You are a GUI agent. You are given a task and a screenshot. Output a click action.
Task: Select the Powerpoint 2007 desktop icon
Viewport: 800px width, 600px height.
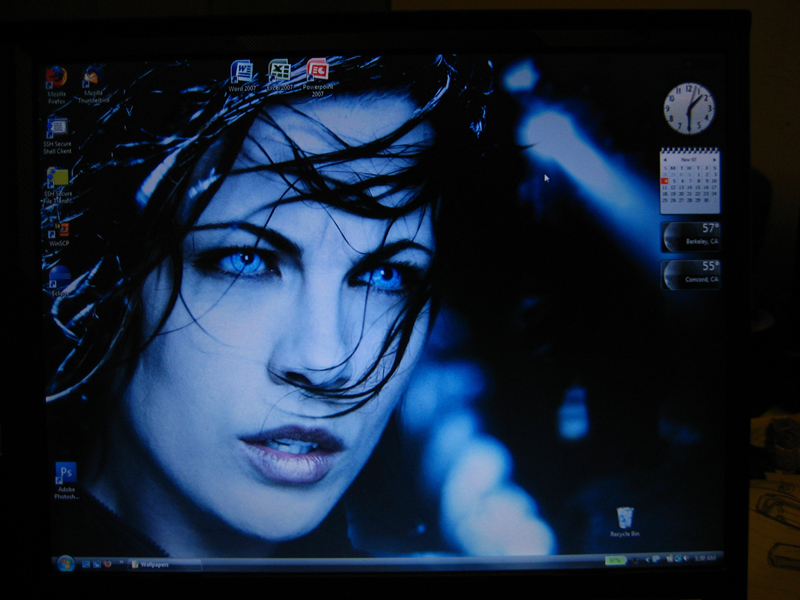point(317,78)
